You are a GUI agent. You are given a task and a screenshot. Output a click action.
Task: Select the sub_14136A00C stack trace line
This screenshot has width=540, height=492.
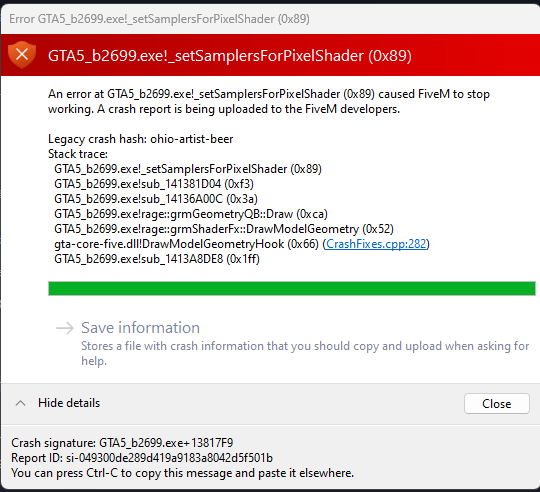click(156, 199)
